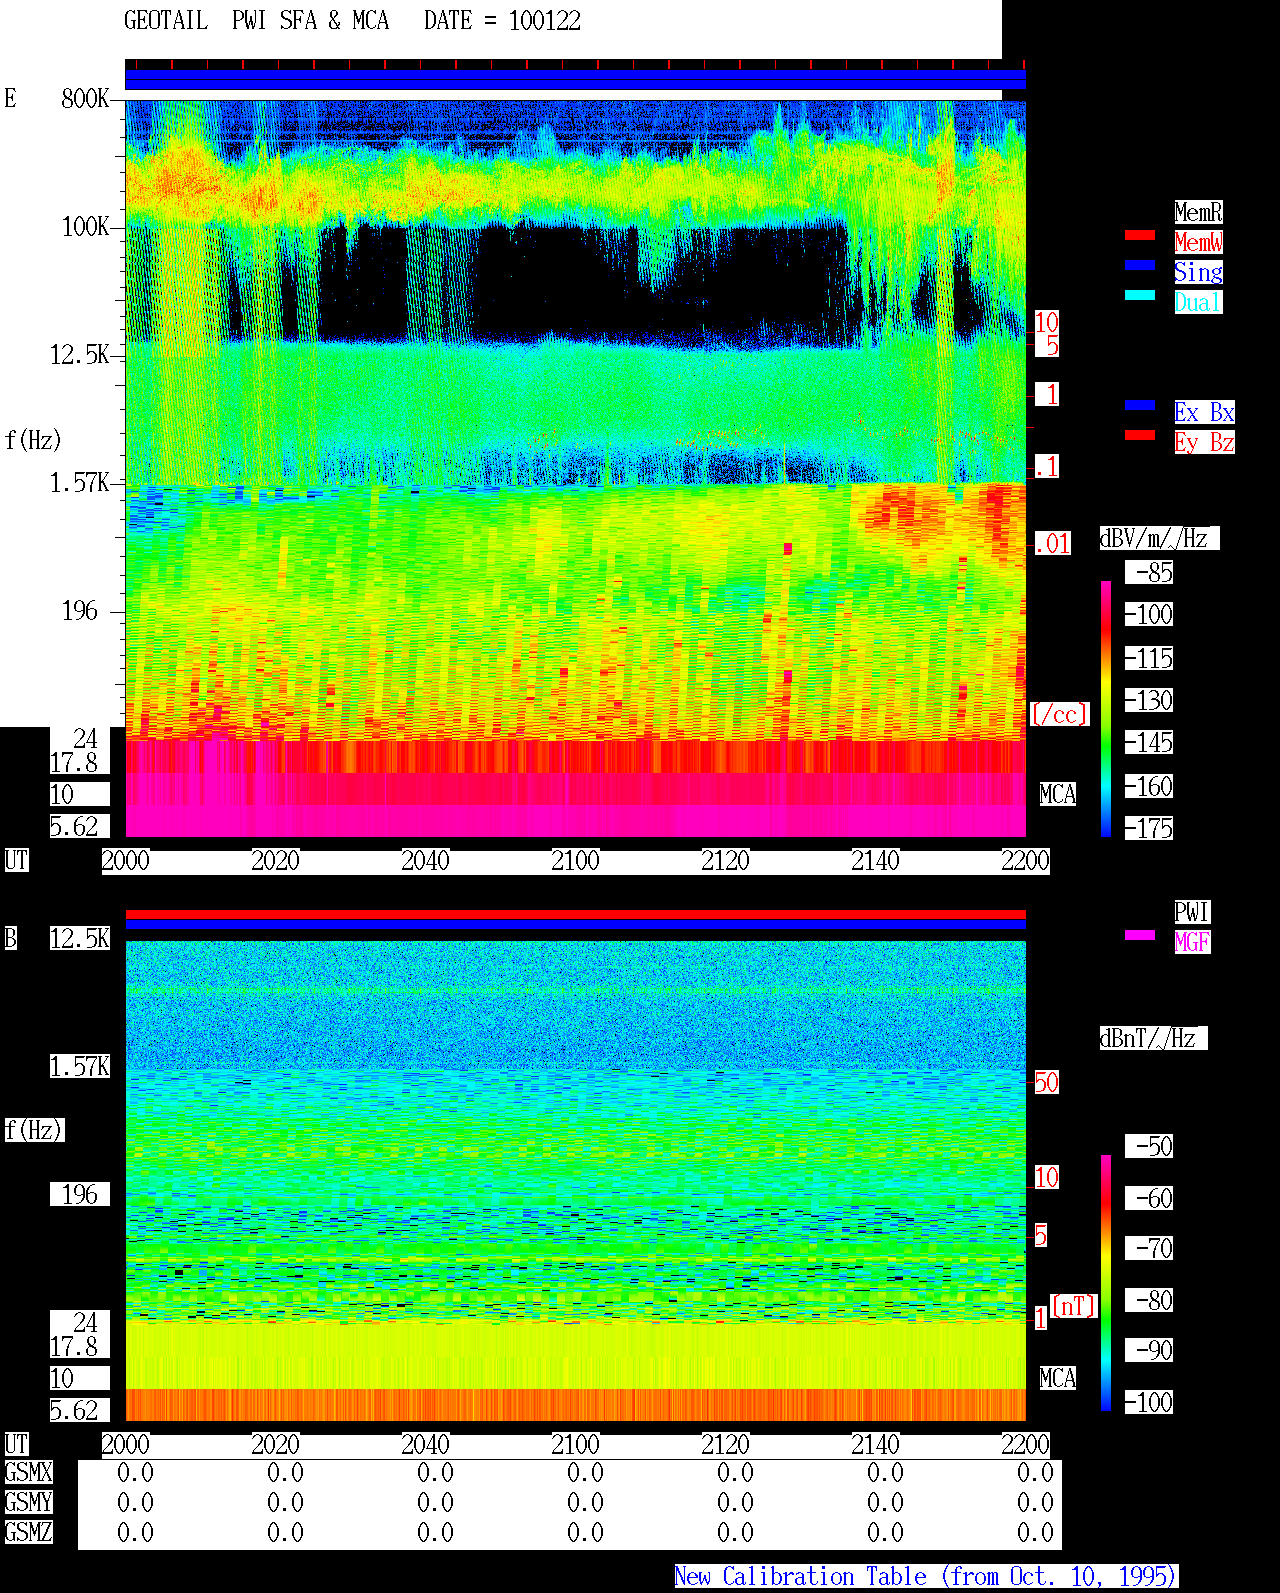
Task: Click the -175 color scale value
Action: (x=1149, y=829)
